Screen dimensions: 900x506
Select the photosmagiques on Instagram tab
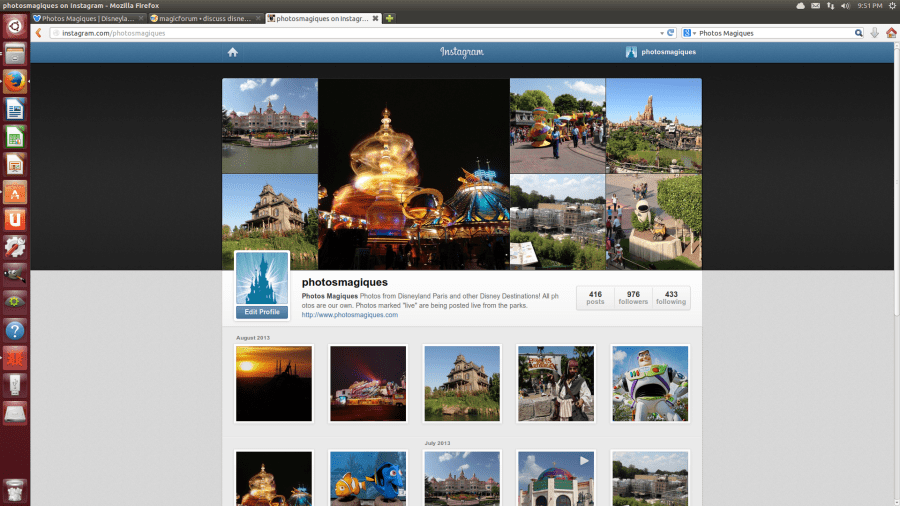click(321, 18)
